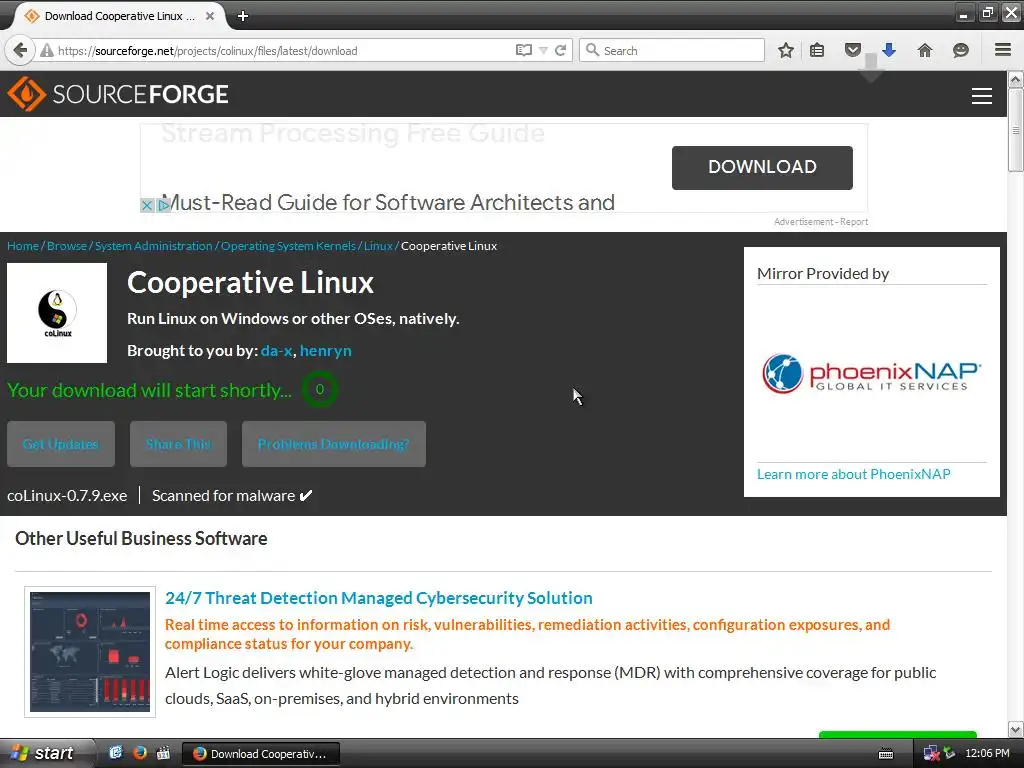Click the vertical scrollbar thumb
The height and width of the screenshot is (768, 1024).
coord(1015,130)
